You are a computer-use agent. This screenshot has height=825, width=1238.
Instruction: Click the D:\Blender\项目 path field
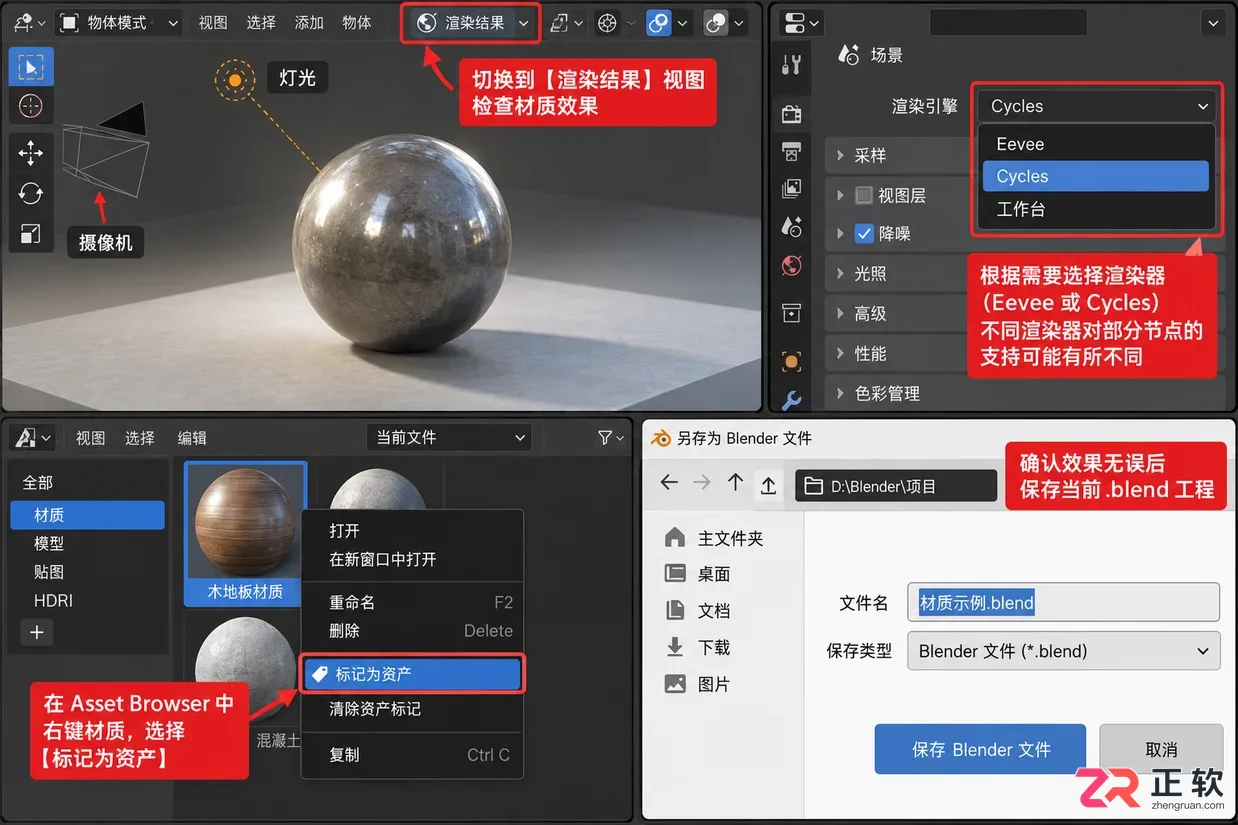click(897, 486)
